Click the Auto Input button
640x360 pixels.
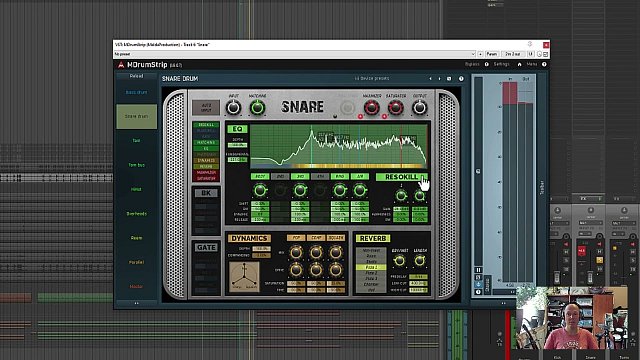pyautogui.click(x=206, y=108)
